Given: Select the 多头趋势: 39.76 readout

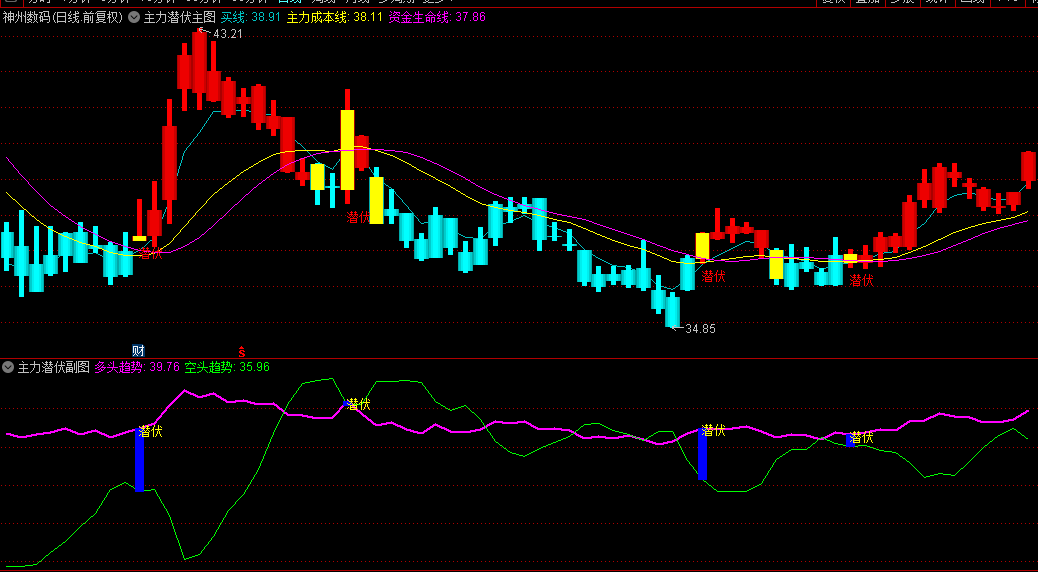Looking at the screenshot, I should (137, 367).
